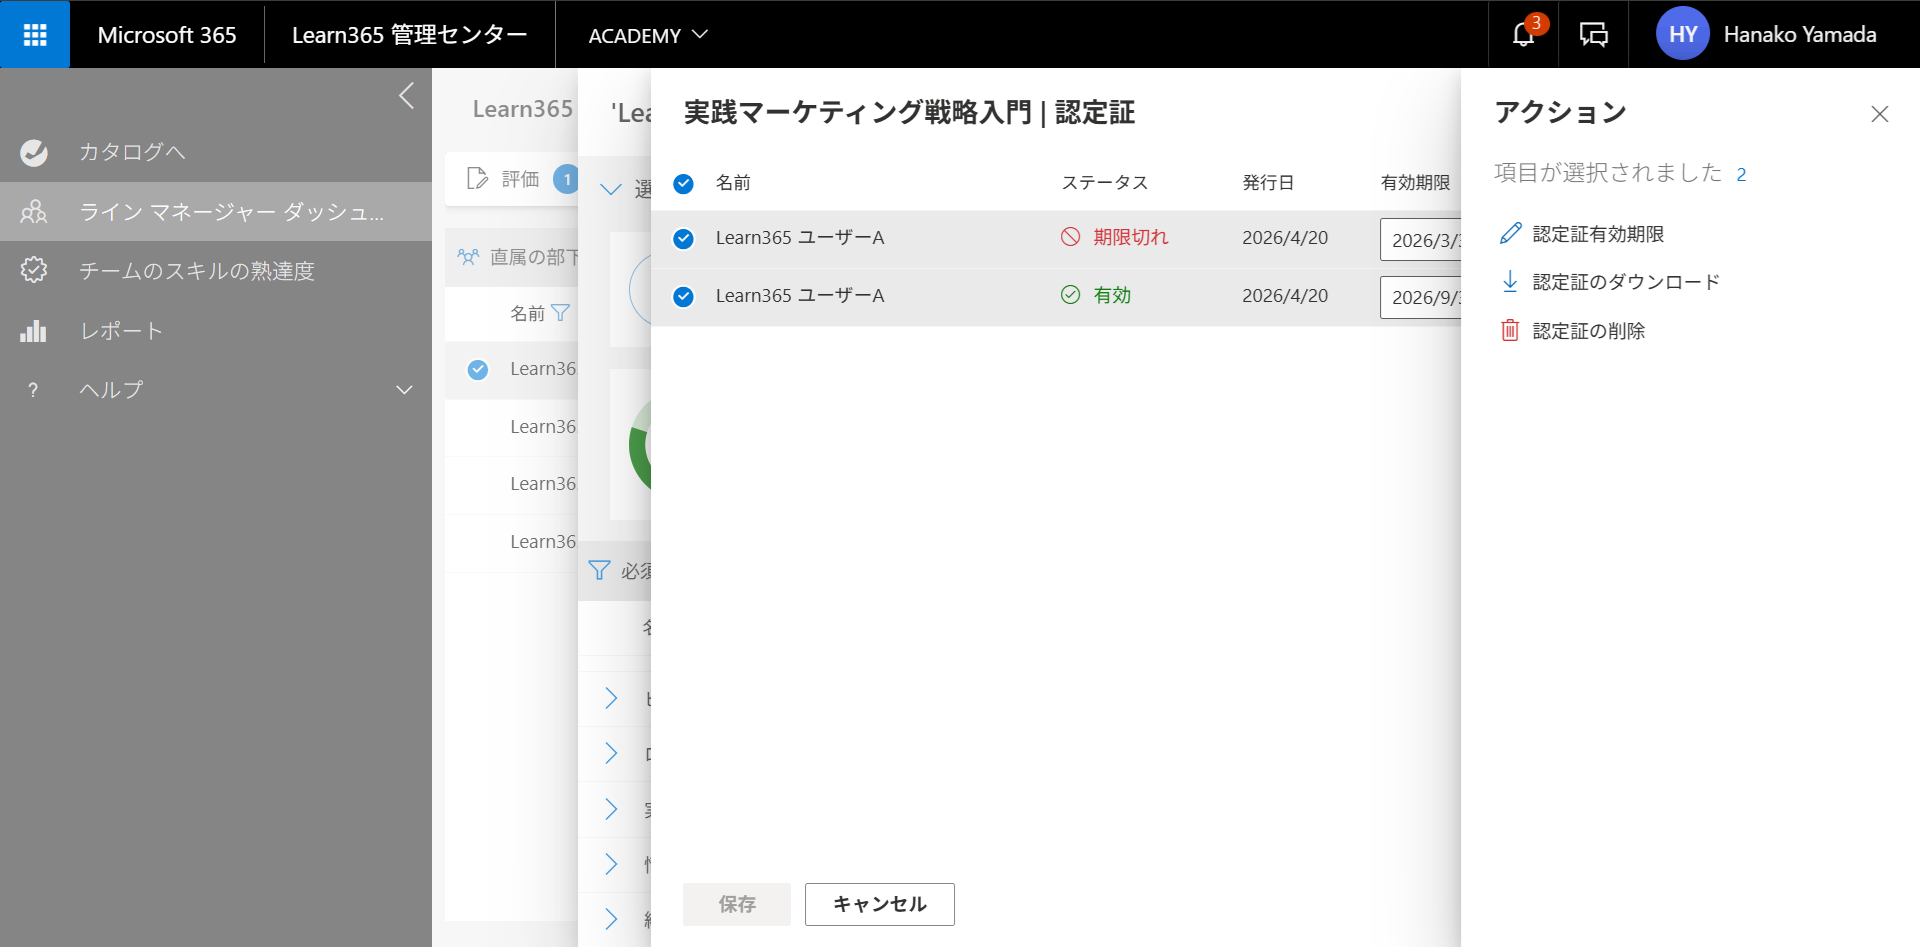Viewport: 1920px width, 947px height.
Task: Click the 認定証有効期限 pencil icon
Action: pyautogui.click(x=1510, y=233)
